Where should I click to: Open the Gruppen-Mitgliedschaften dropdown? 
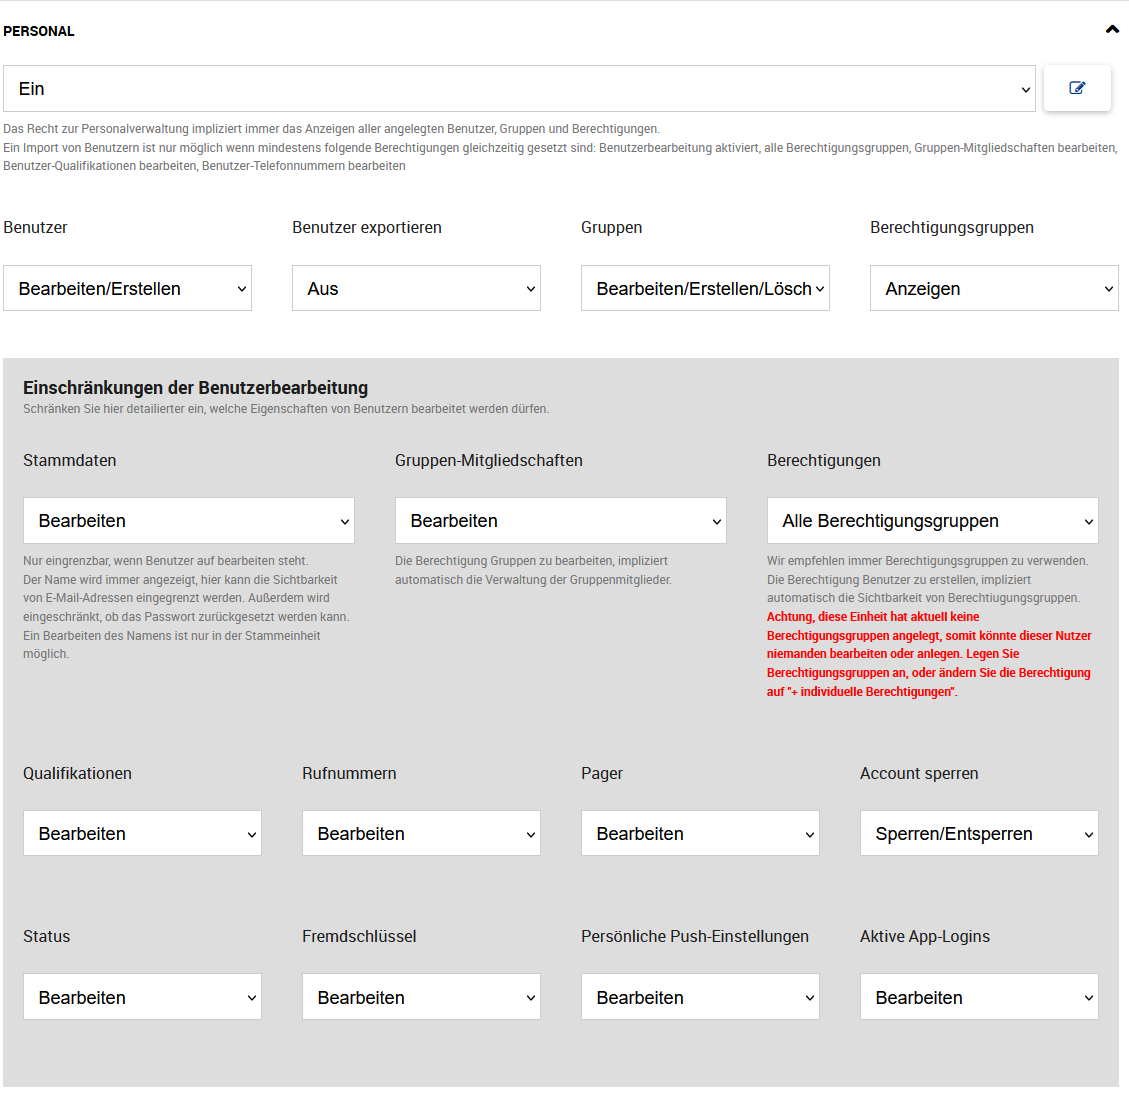point(560,520)
